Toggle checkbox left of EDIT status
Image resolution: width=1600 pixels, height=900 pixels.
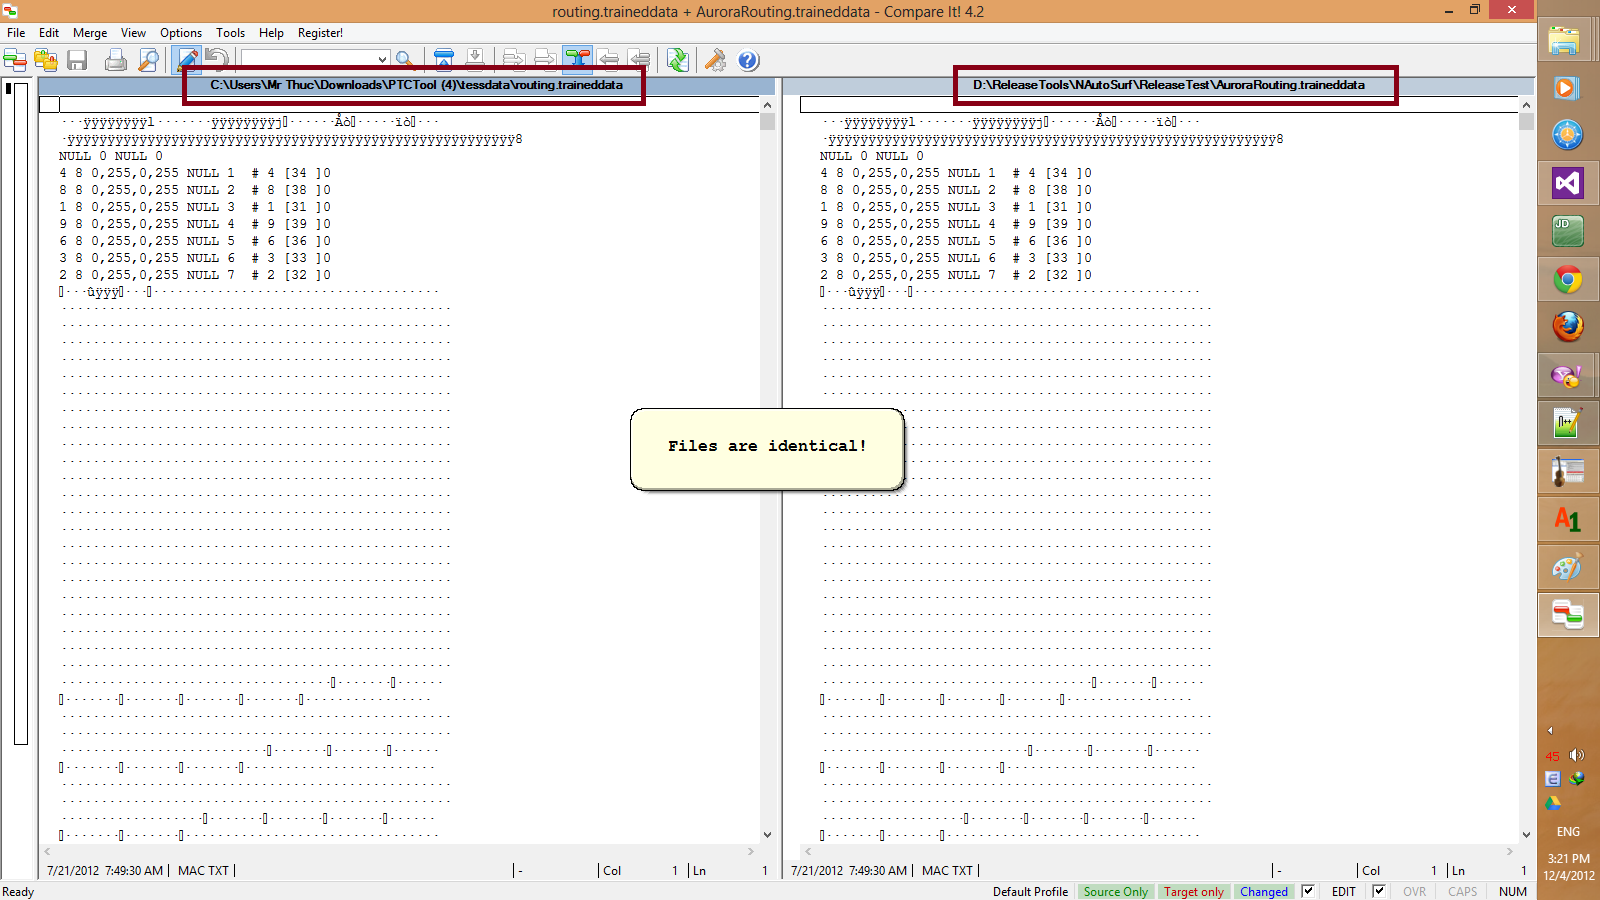tap(1308, 891)
